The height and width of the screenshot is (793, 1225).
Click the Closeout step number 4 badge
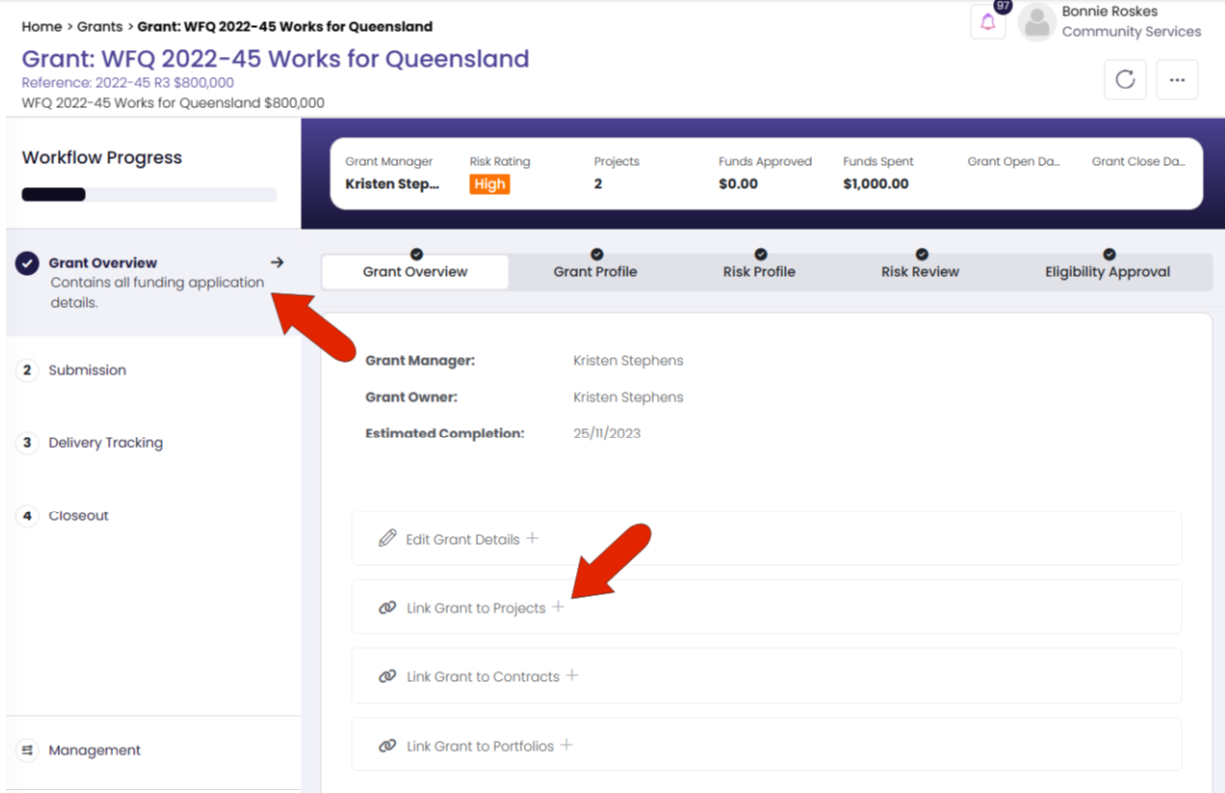tap(27, 516)
